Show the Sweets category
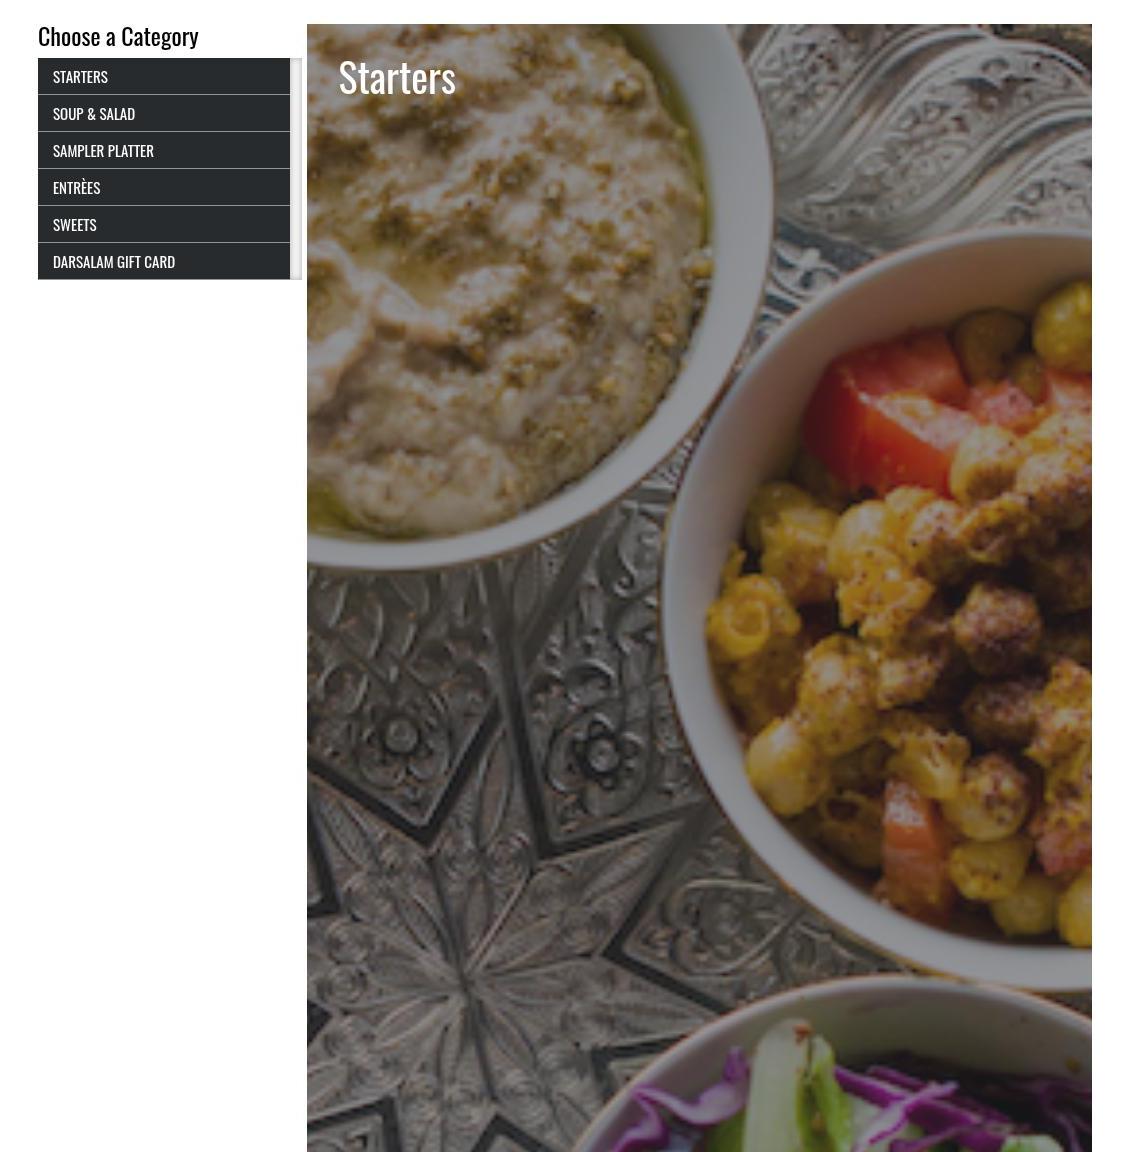The width and height of the screenshot is (1130, 1152). click(164, 225)
